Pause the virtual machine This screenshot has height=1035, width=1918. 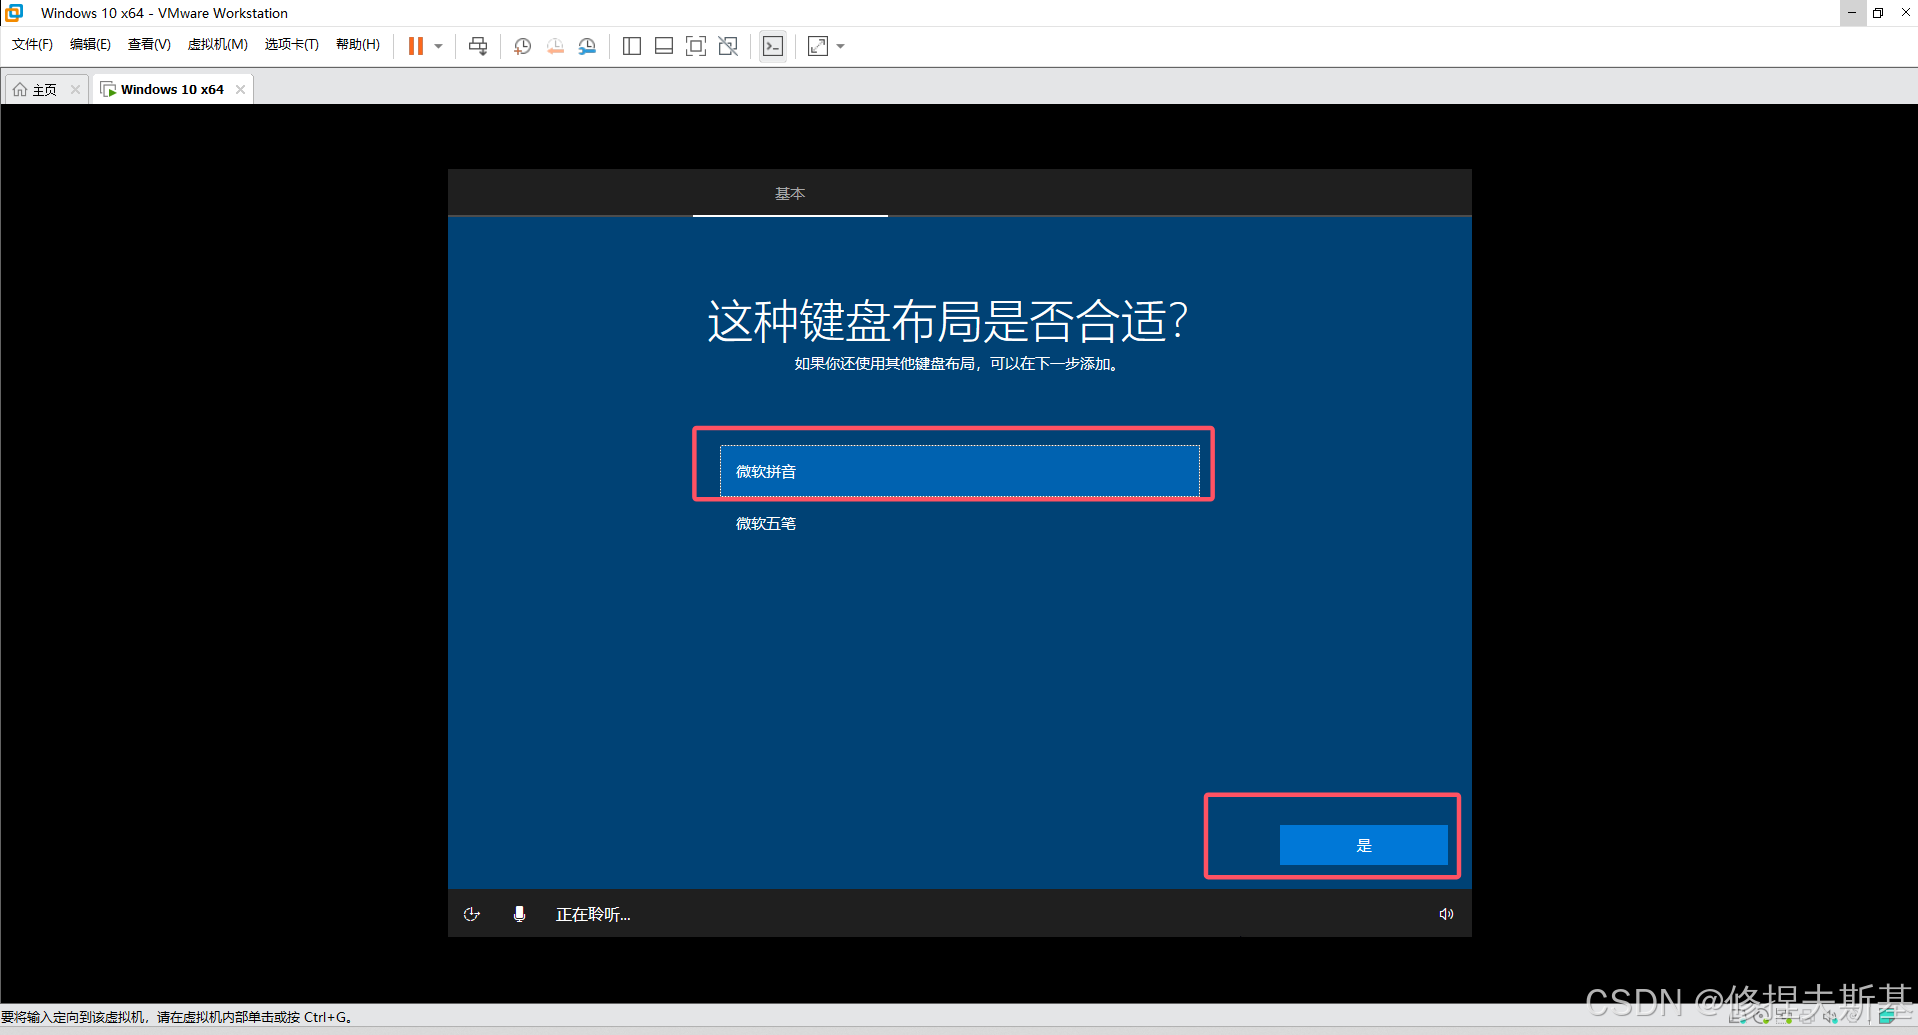(416, 46)
